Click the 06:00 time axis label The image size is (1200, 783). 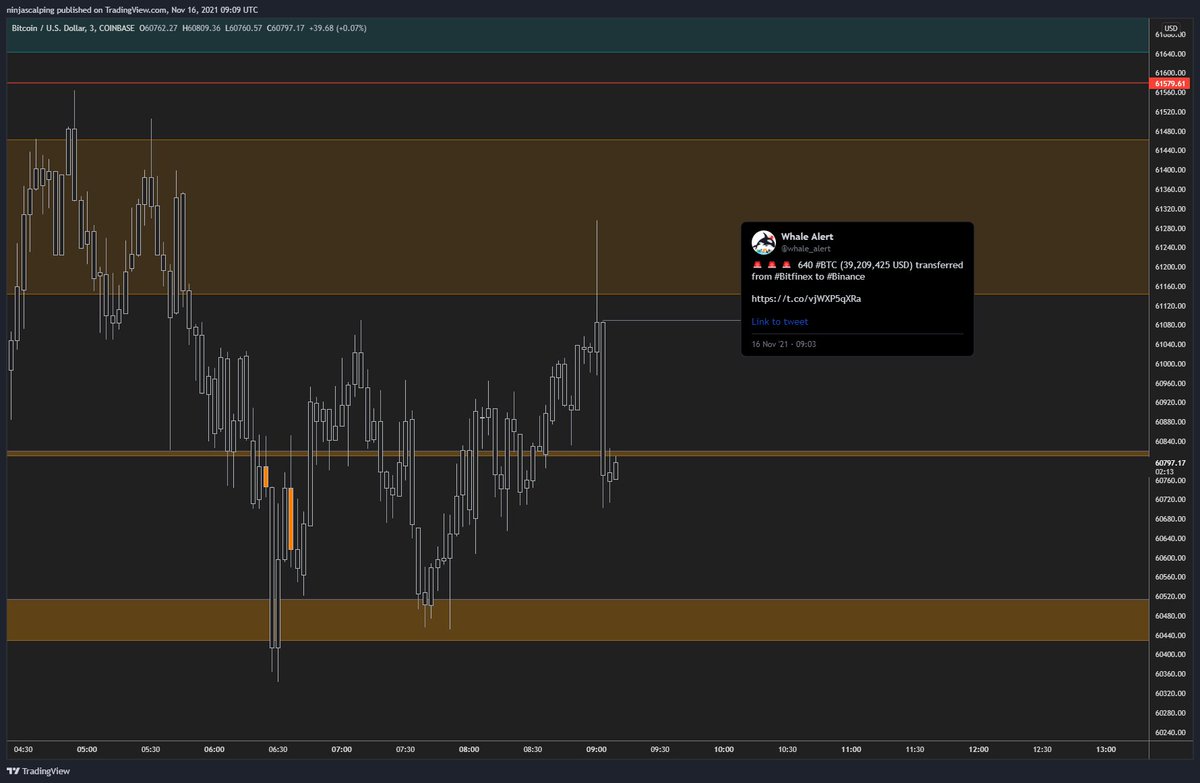214,748
